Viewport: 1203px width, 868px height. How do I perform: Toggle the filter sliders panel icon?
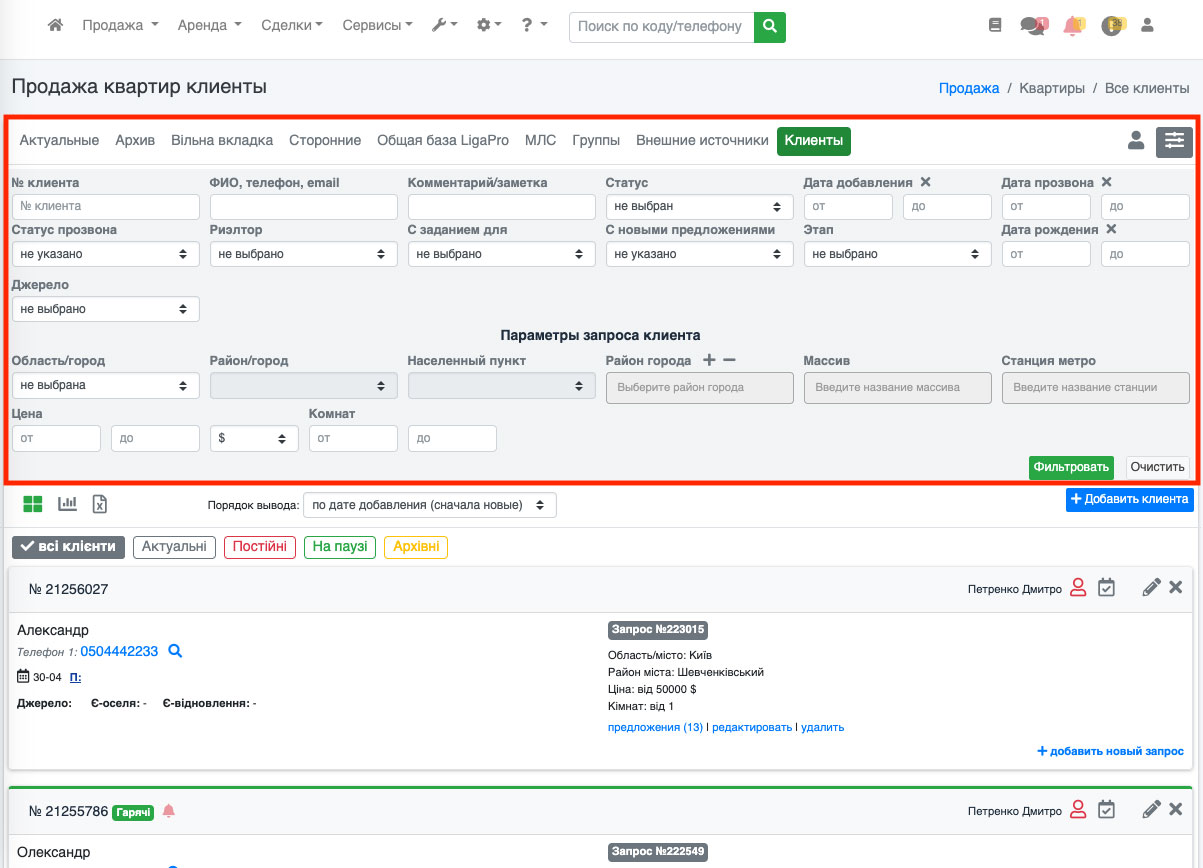[1174, 141]
